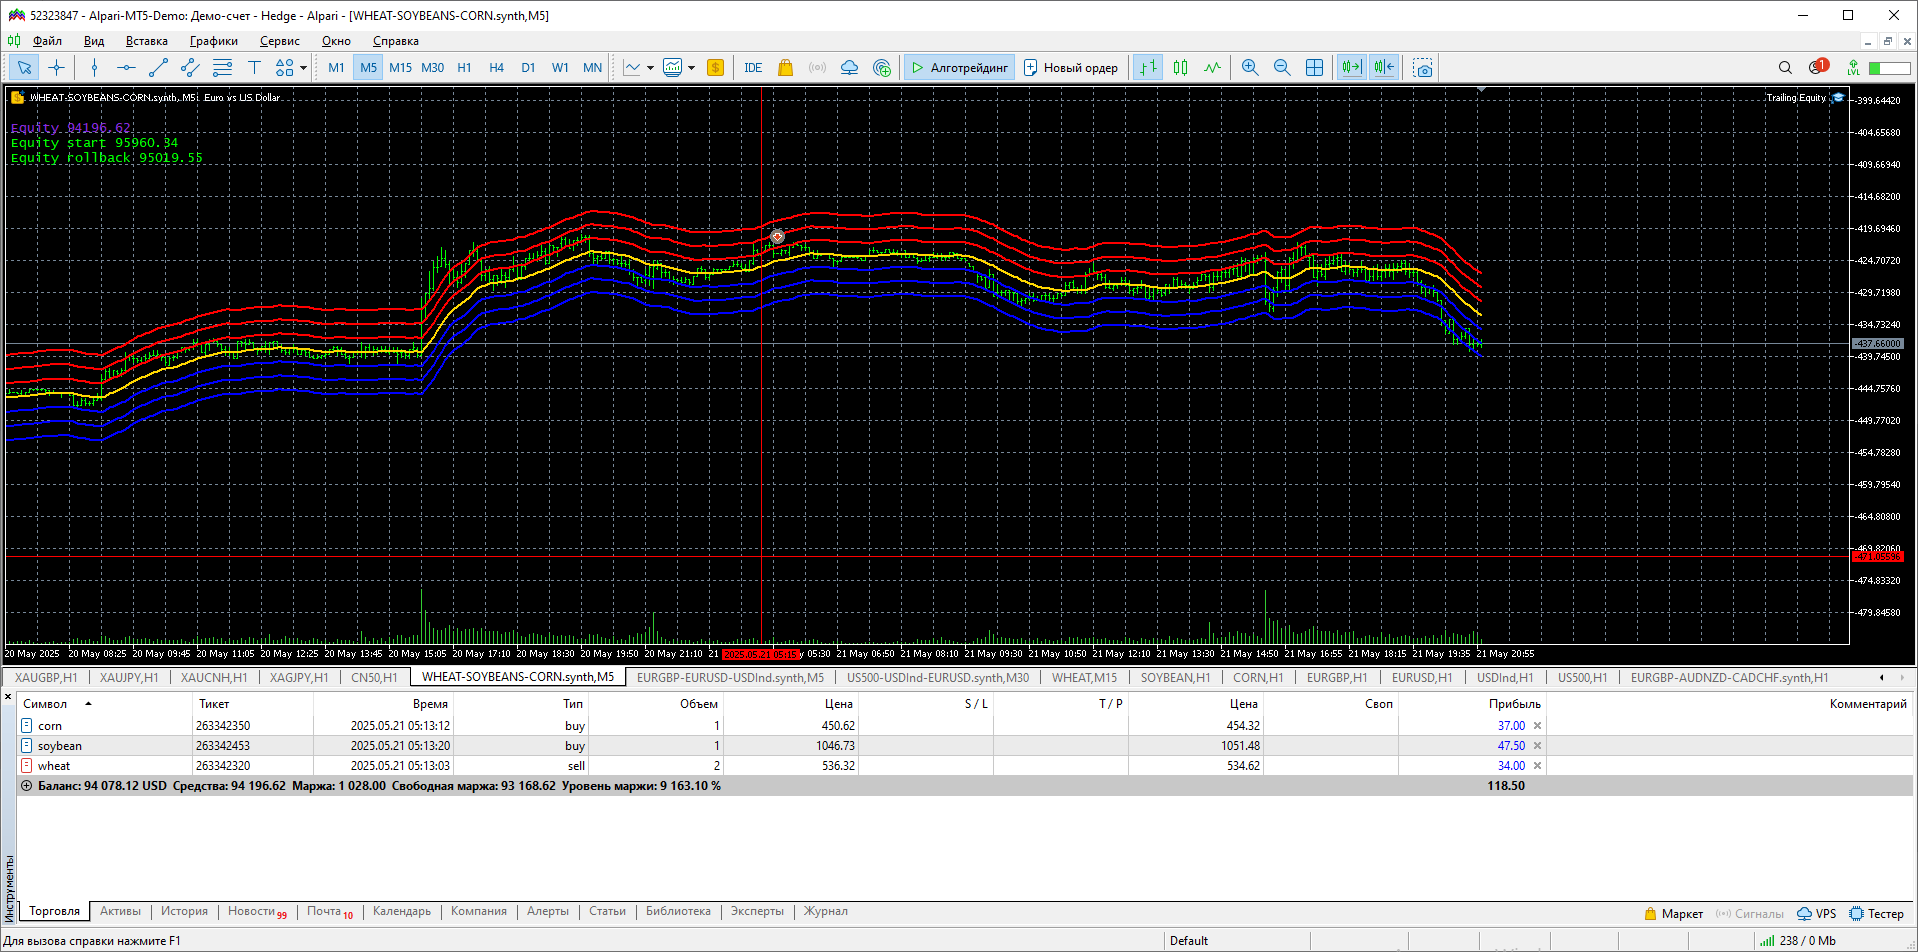This screenshot has height=952, width=1918.
Task: Toggle the chart shift option
Action: [x=1384, y=68]
